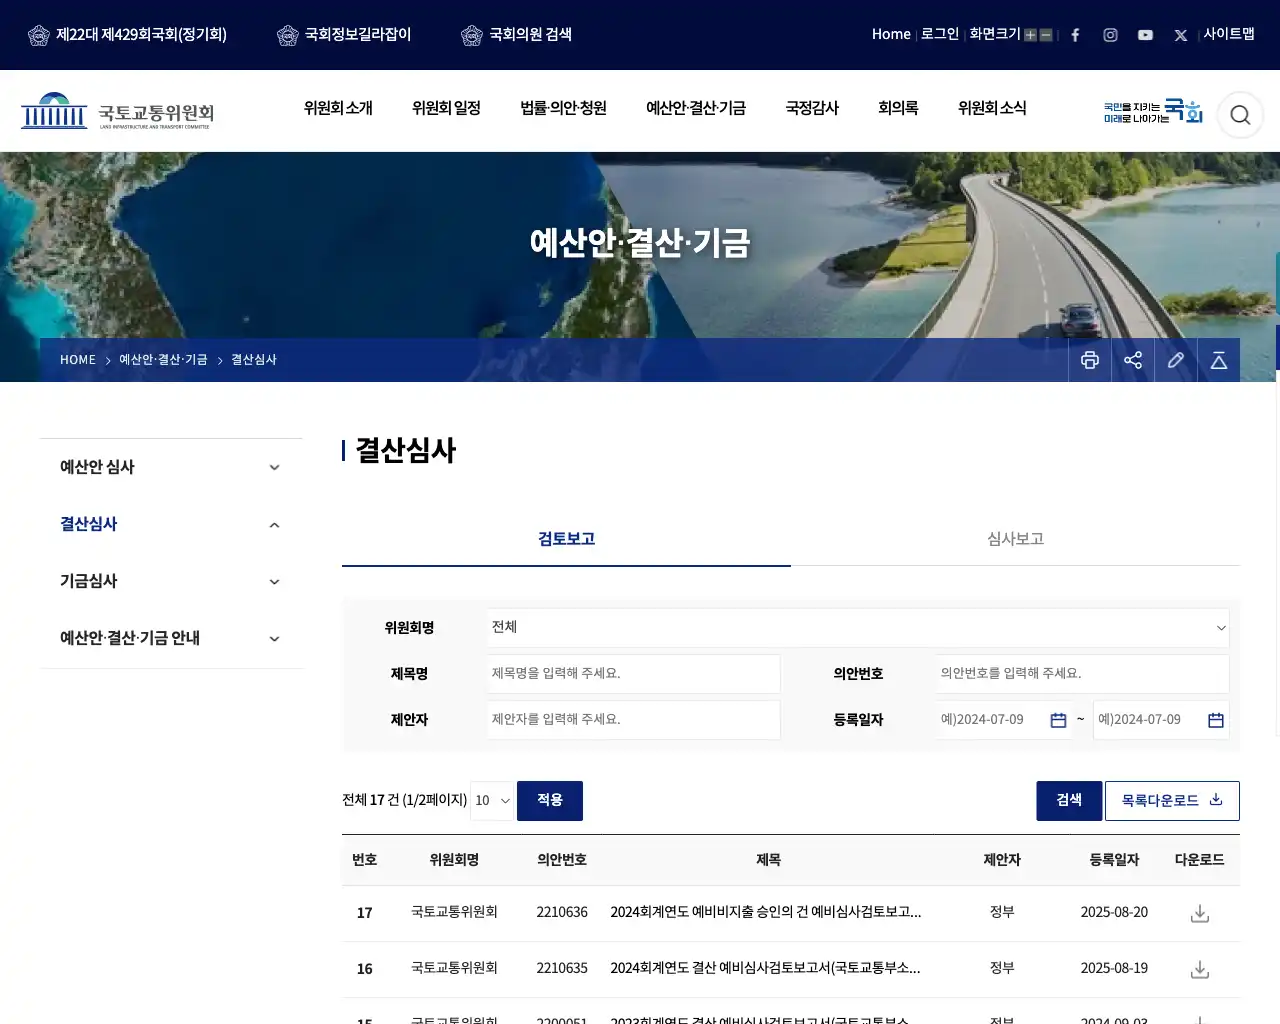Focus the 제안자 input field
The image size is (1280, 1024).
634,720
